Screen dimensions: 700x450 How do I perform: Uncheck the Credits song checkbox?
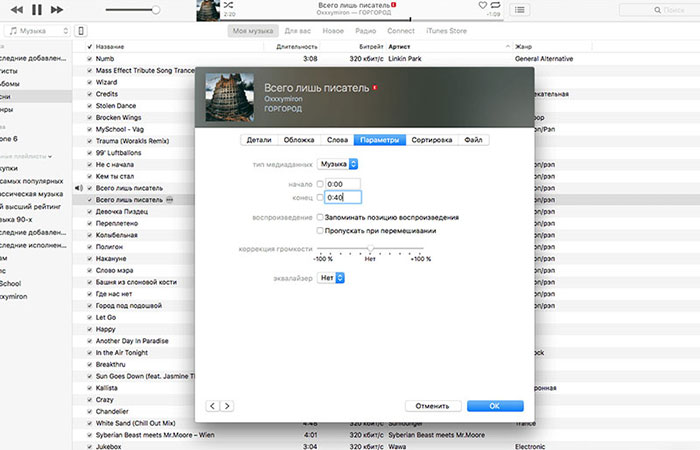[x=90, y=94]
